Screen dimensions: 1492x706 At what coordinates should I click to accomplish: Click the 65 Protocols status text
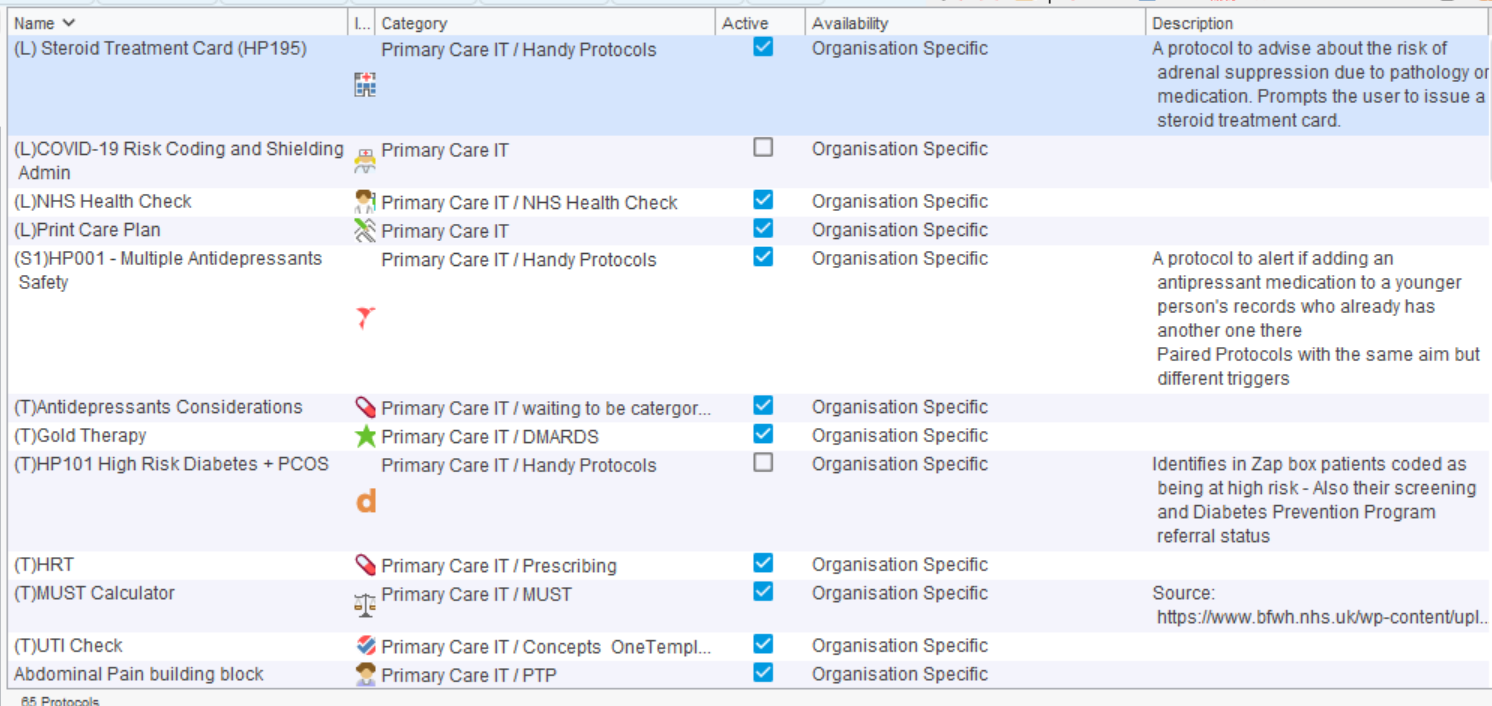[60, 700]
